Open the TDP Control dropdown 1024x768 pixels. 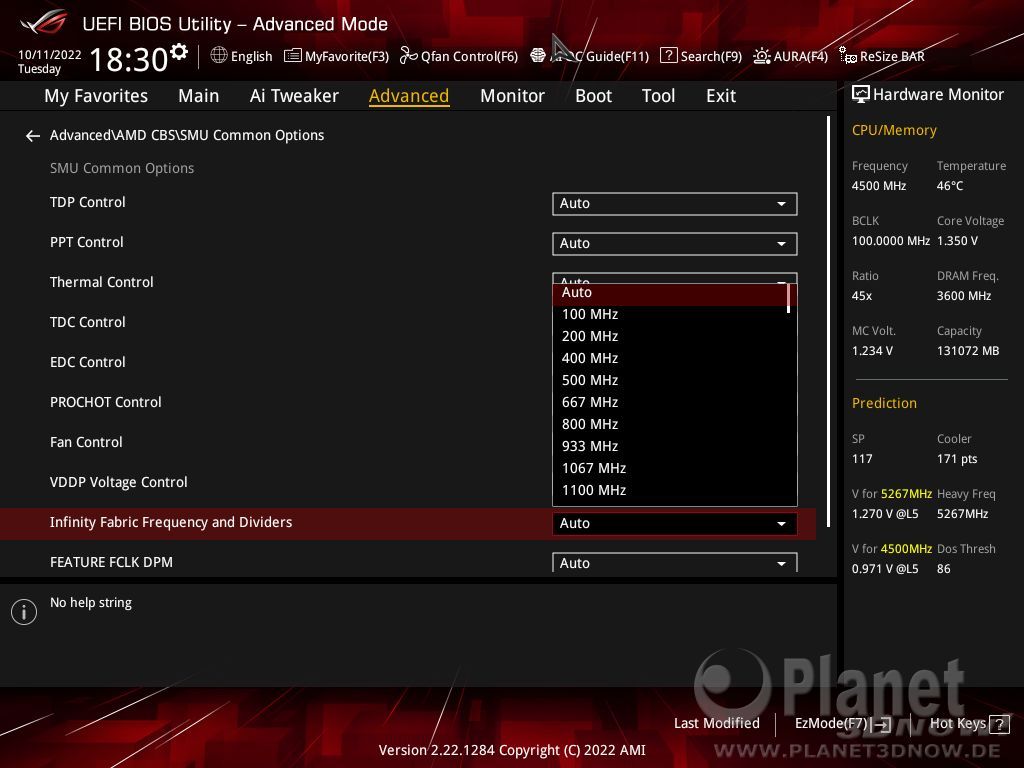675,204
